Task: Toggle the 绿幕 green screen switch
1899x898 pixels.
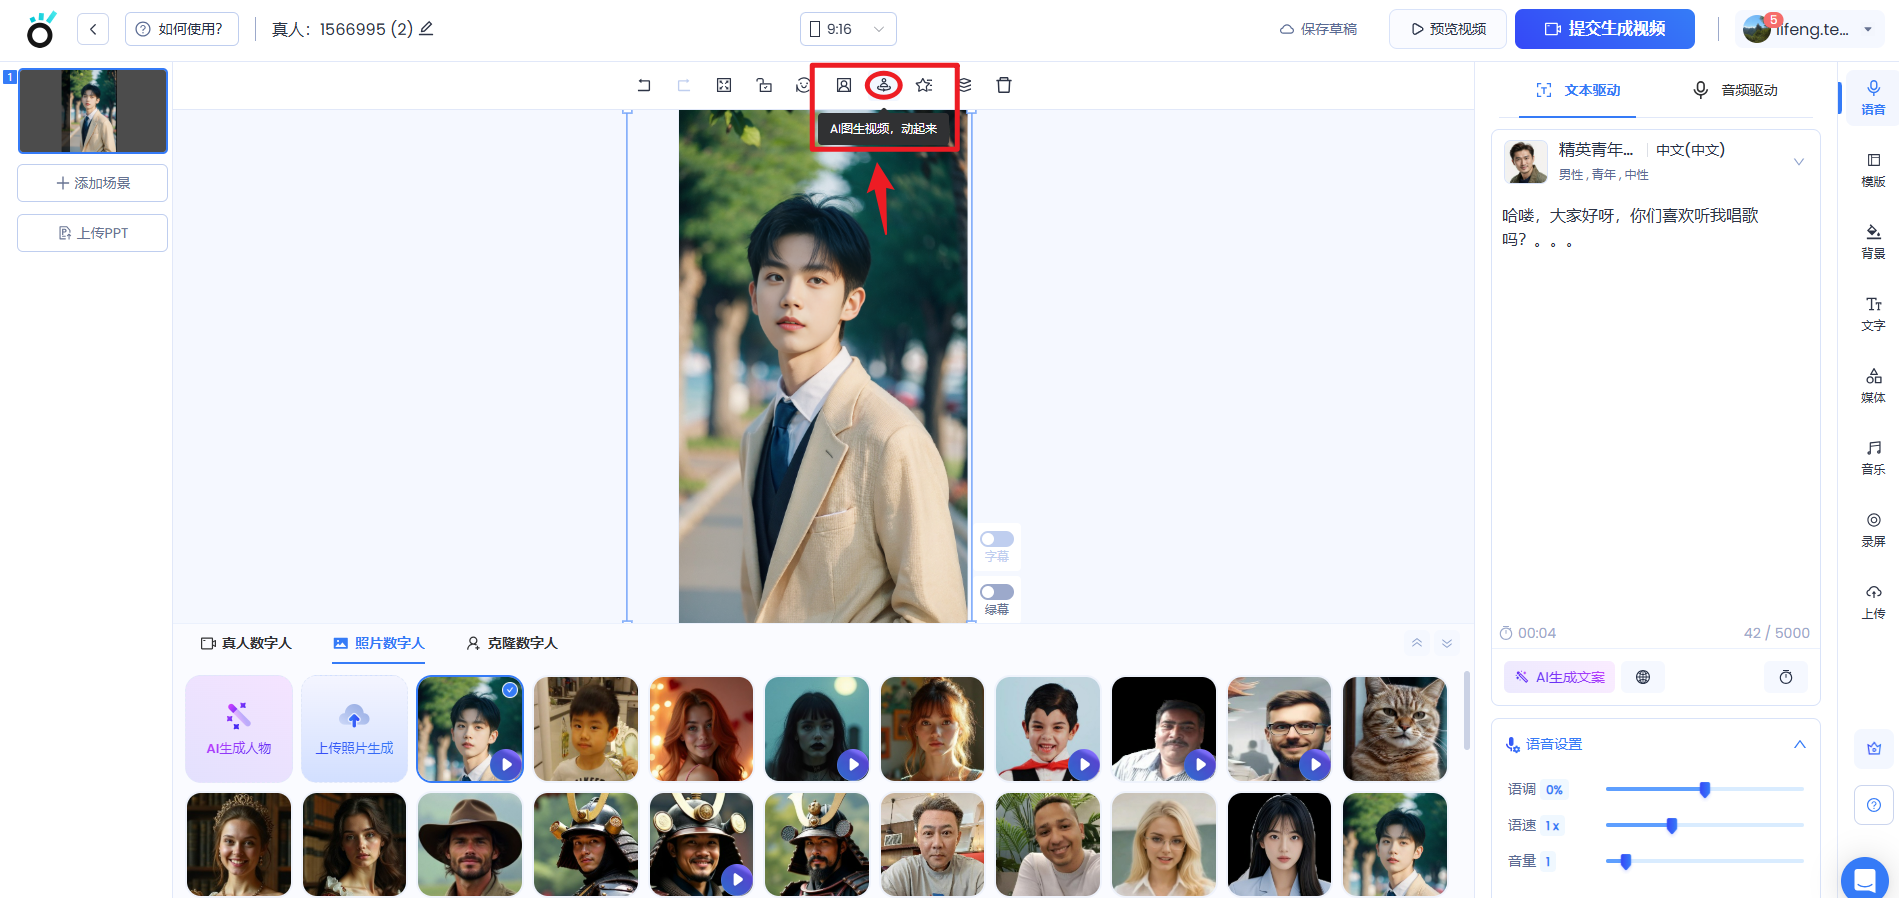Action: 997,592
